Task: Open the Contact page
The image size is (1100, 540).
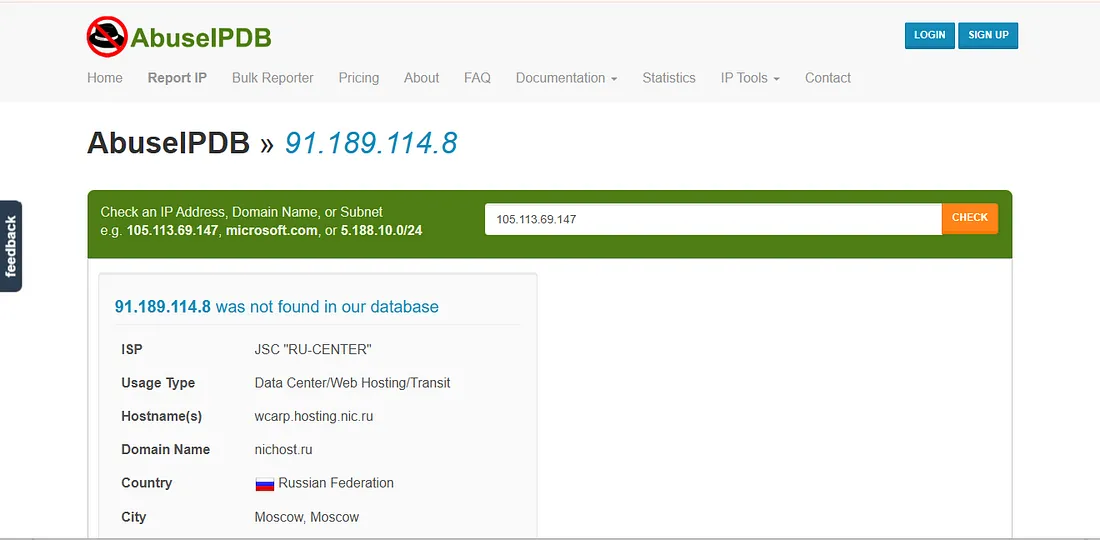Action: point(828,78)
